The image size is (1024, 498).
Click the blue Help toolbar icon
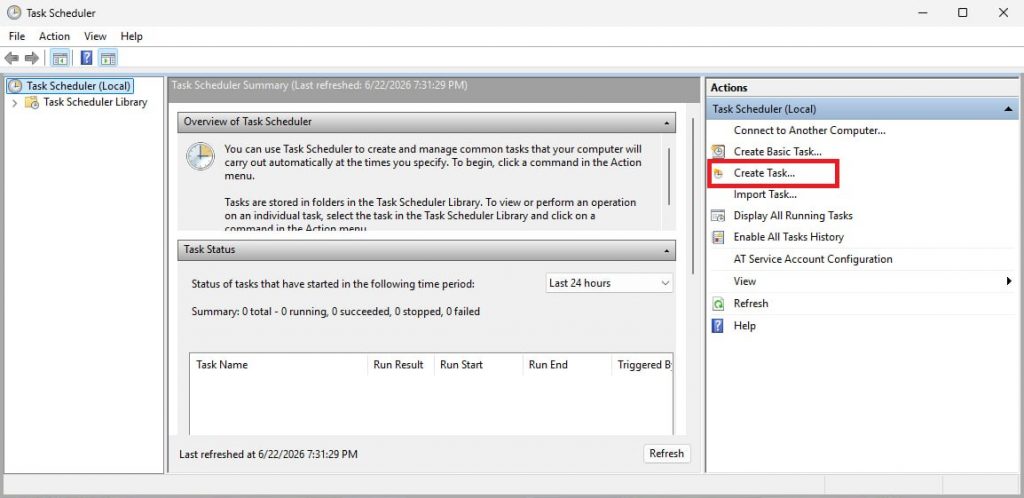pos(86,58)
